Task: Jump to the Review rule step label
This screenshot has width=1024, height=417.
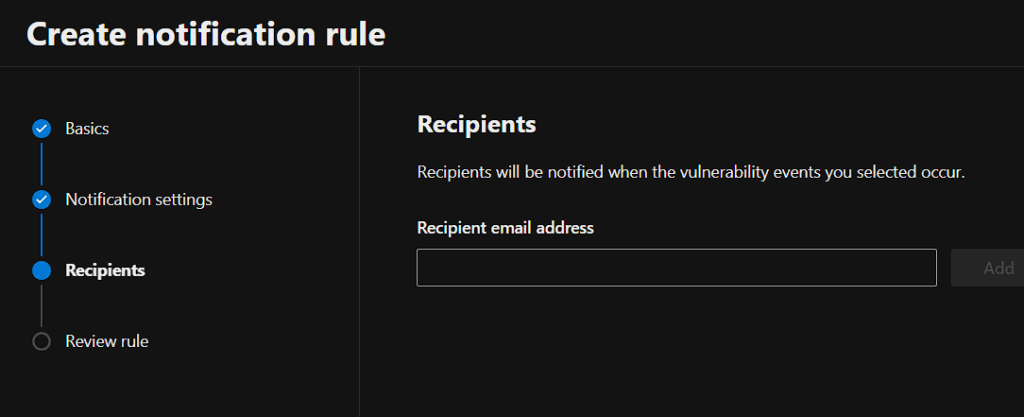Action: (x=106, y=341)
